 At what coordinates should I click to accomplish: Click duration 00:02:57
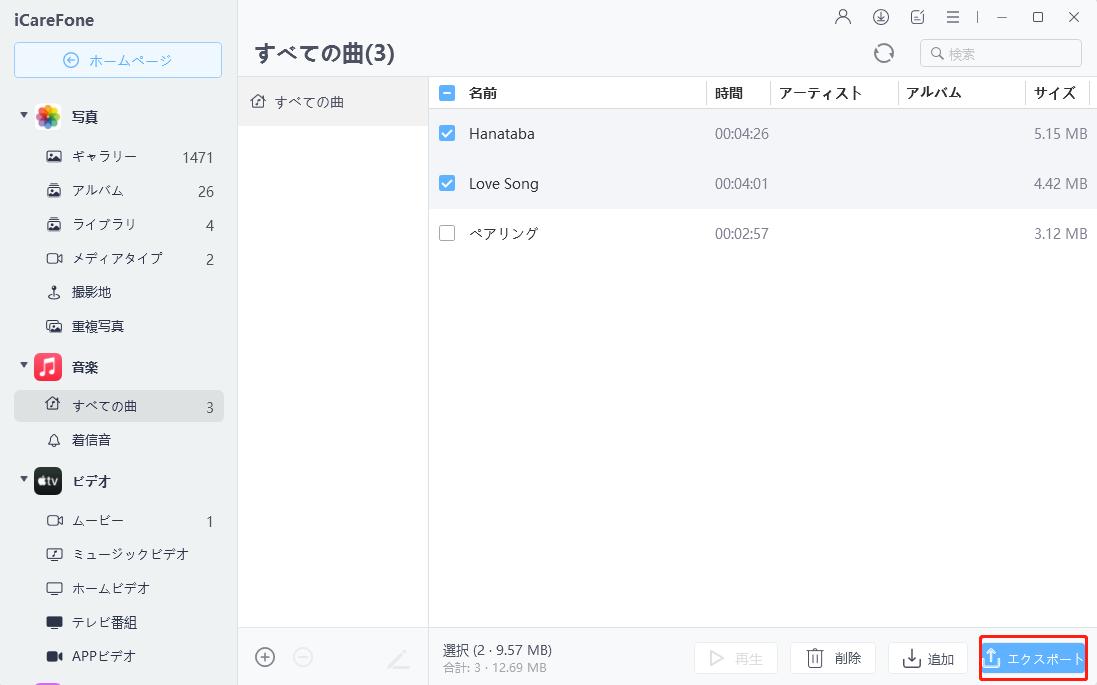click(742, 234)
